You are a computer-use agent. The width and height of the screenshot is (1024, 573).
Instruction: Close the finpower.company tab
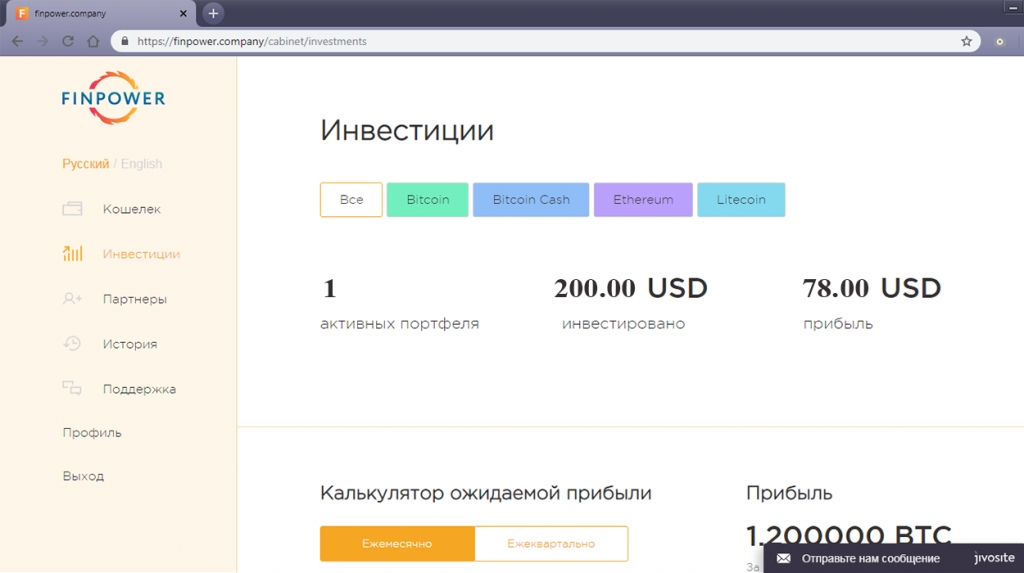point(183,13)
